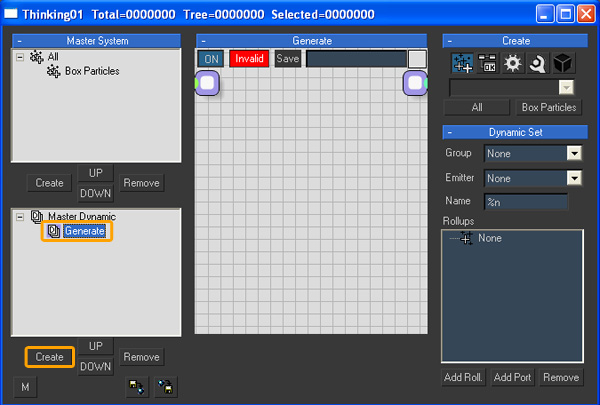Select the helpers icon in Create panel
Viewport: 600px width, 405px height.
[x=537, y=63]
